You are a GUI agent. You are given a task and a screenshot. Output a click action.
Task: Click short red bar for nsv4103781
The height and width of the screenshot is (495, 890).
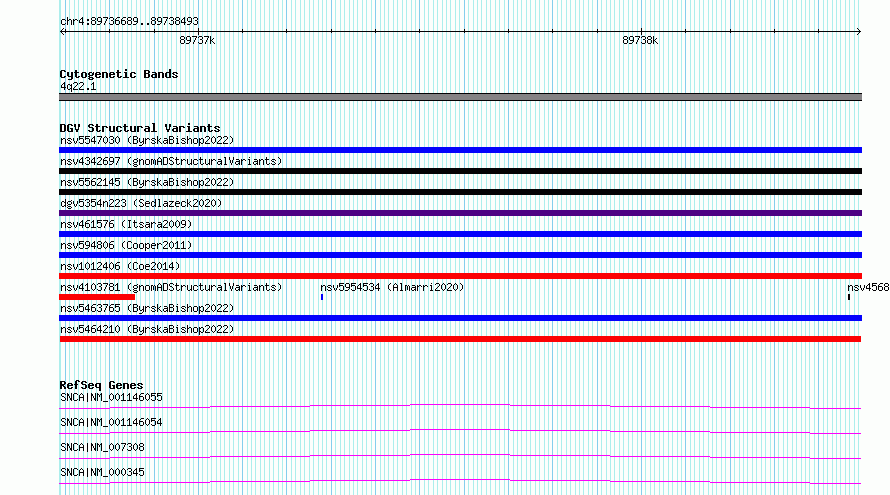pos(97,297)
